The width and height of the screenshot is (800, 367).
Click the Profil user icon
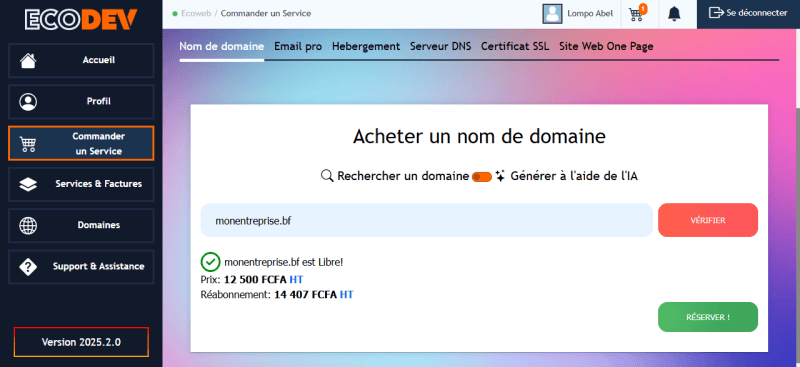click(x=28, y=102)
